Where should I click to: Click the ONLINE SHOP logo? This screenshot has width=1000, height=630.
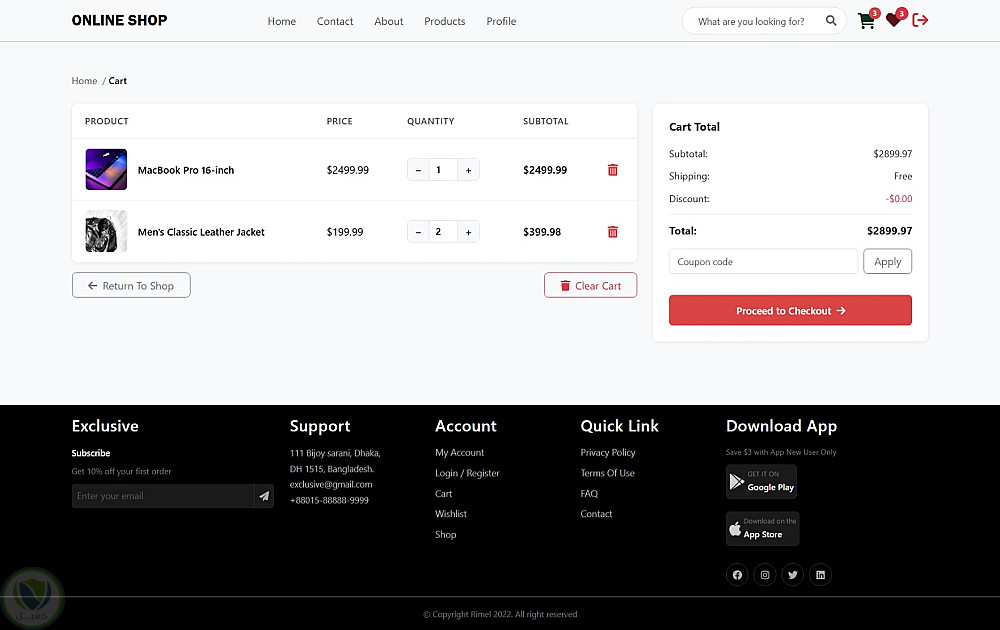[119, 20]
